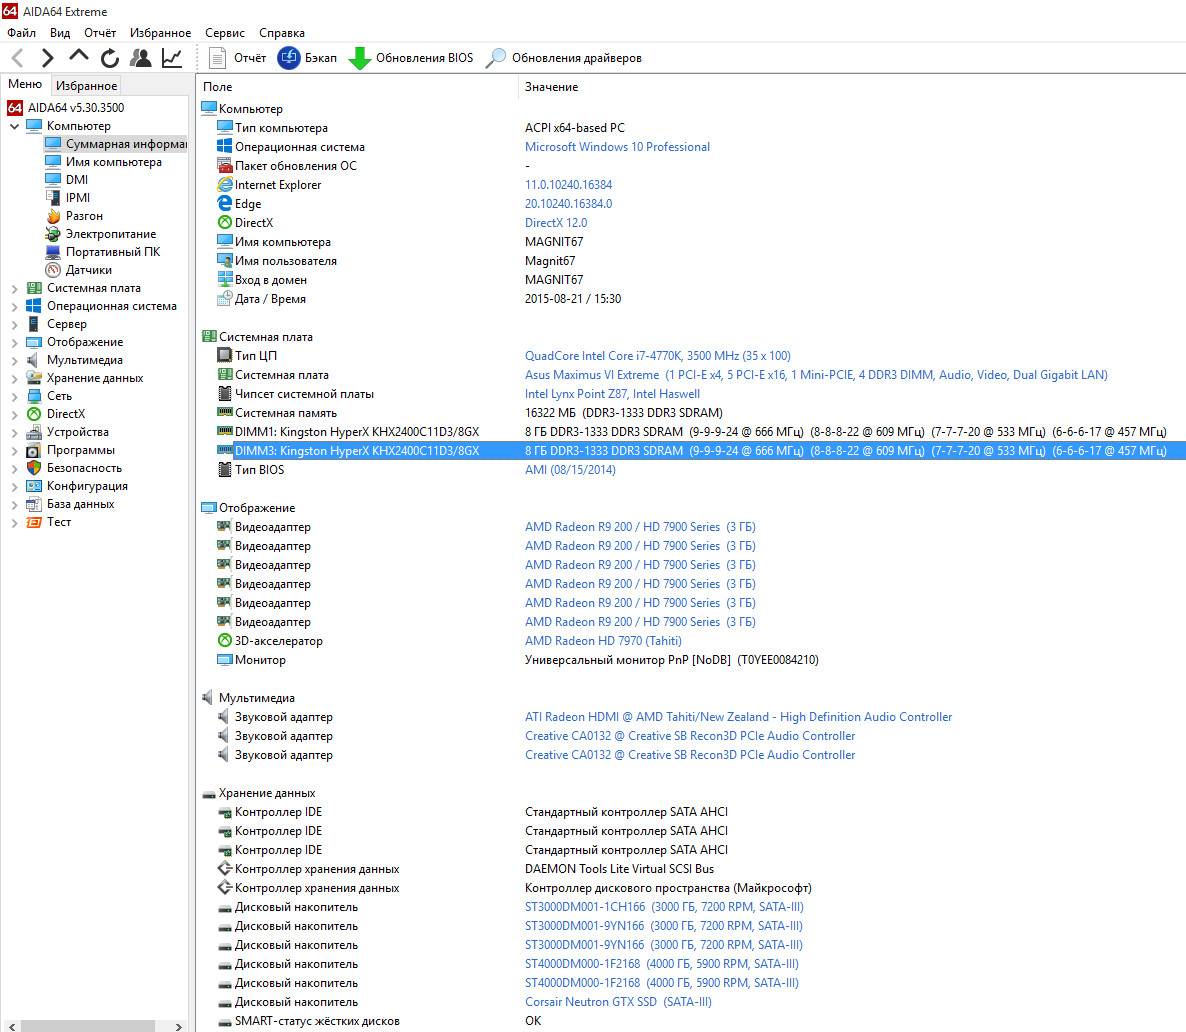Open DirectX 12.0 link
This screenshot has width=1186, height=1032.
tap(556, 222)
